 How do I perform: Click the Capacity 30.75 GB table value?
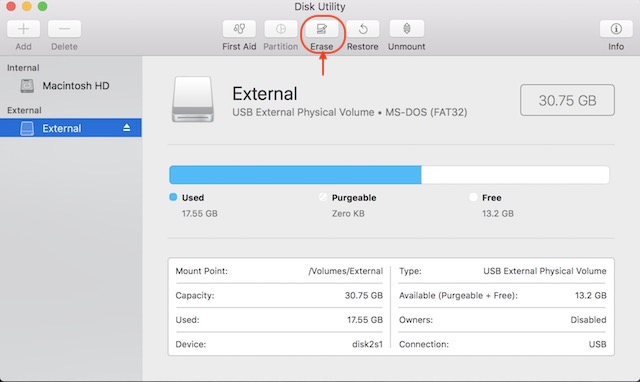click(x=364, y=295)
